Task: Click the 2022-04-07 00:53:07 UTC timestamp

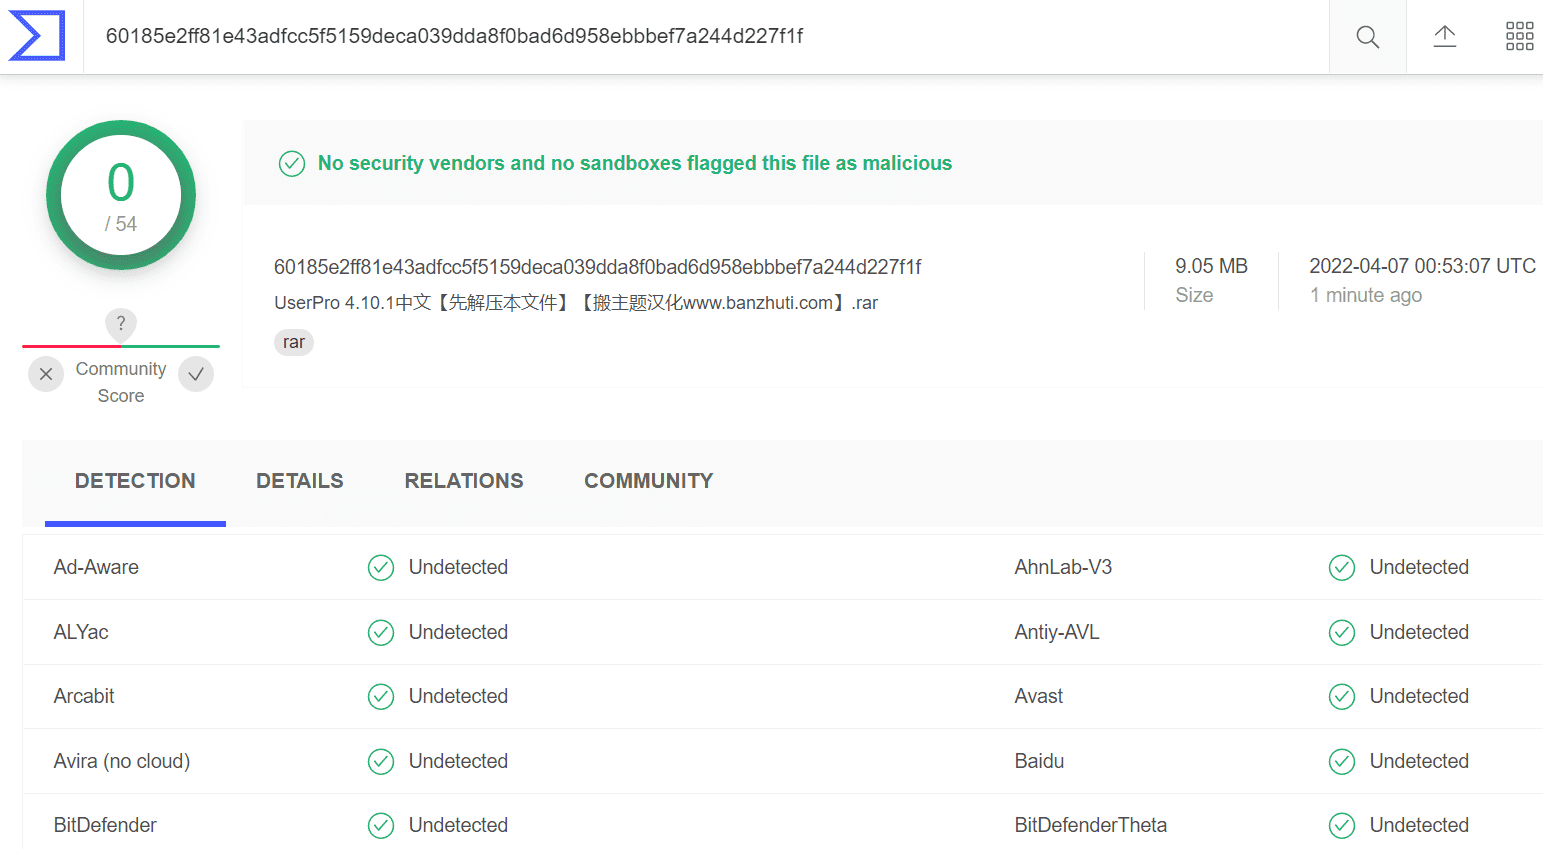Action: (x=1422, y=266)
